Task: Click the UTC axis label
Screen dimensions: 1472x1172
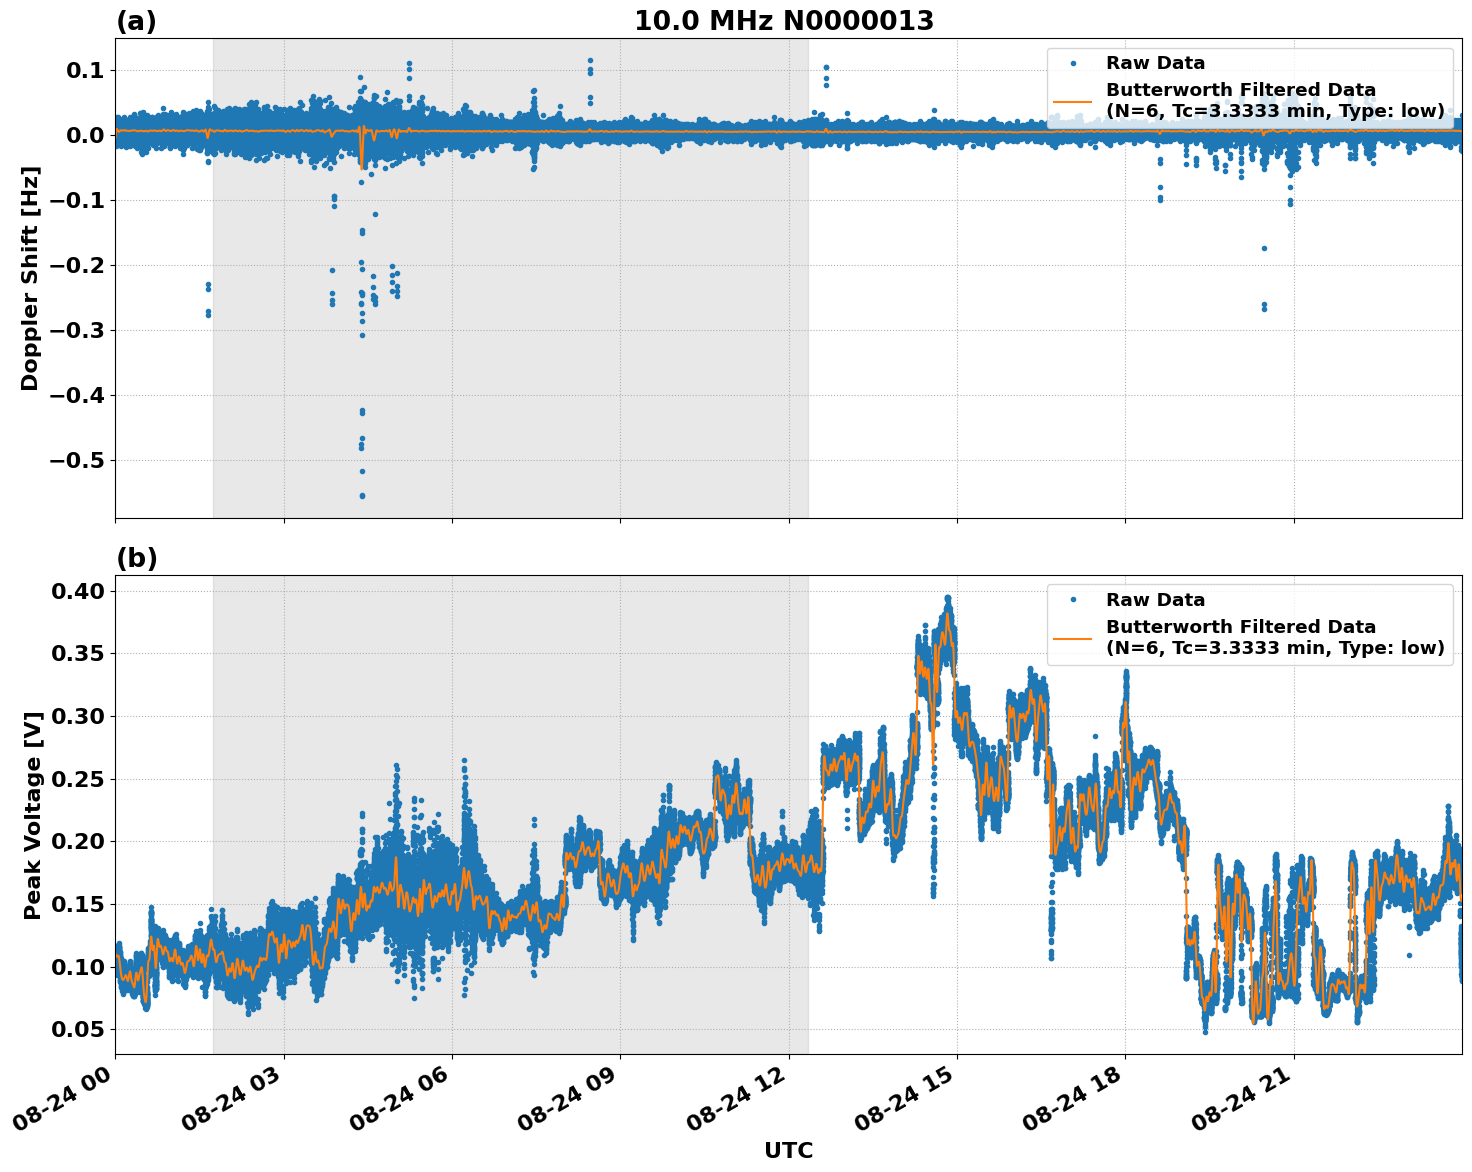Action: tap(788, 1152)
